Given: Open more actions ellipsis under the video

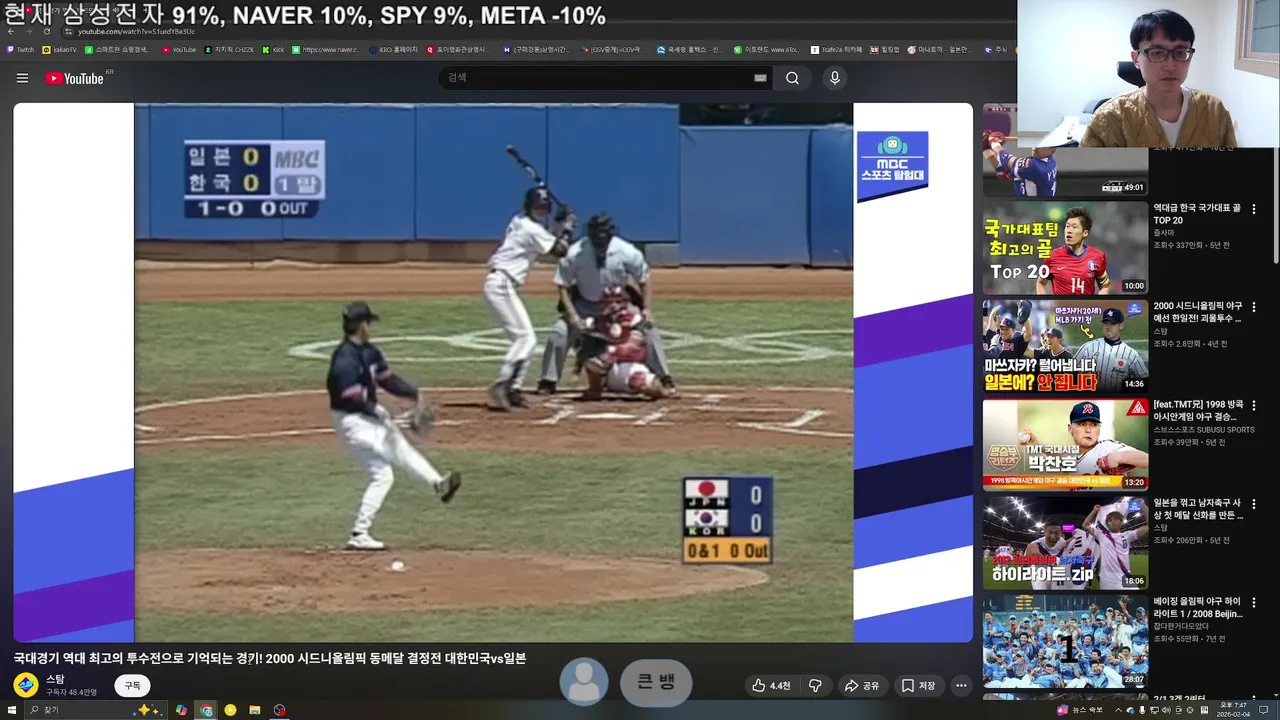Looking at the screenshot, I should 961,686.
